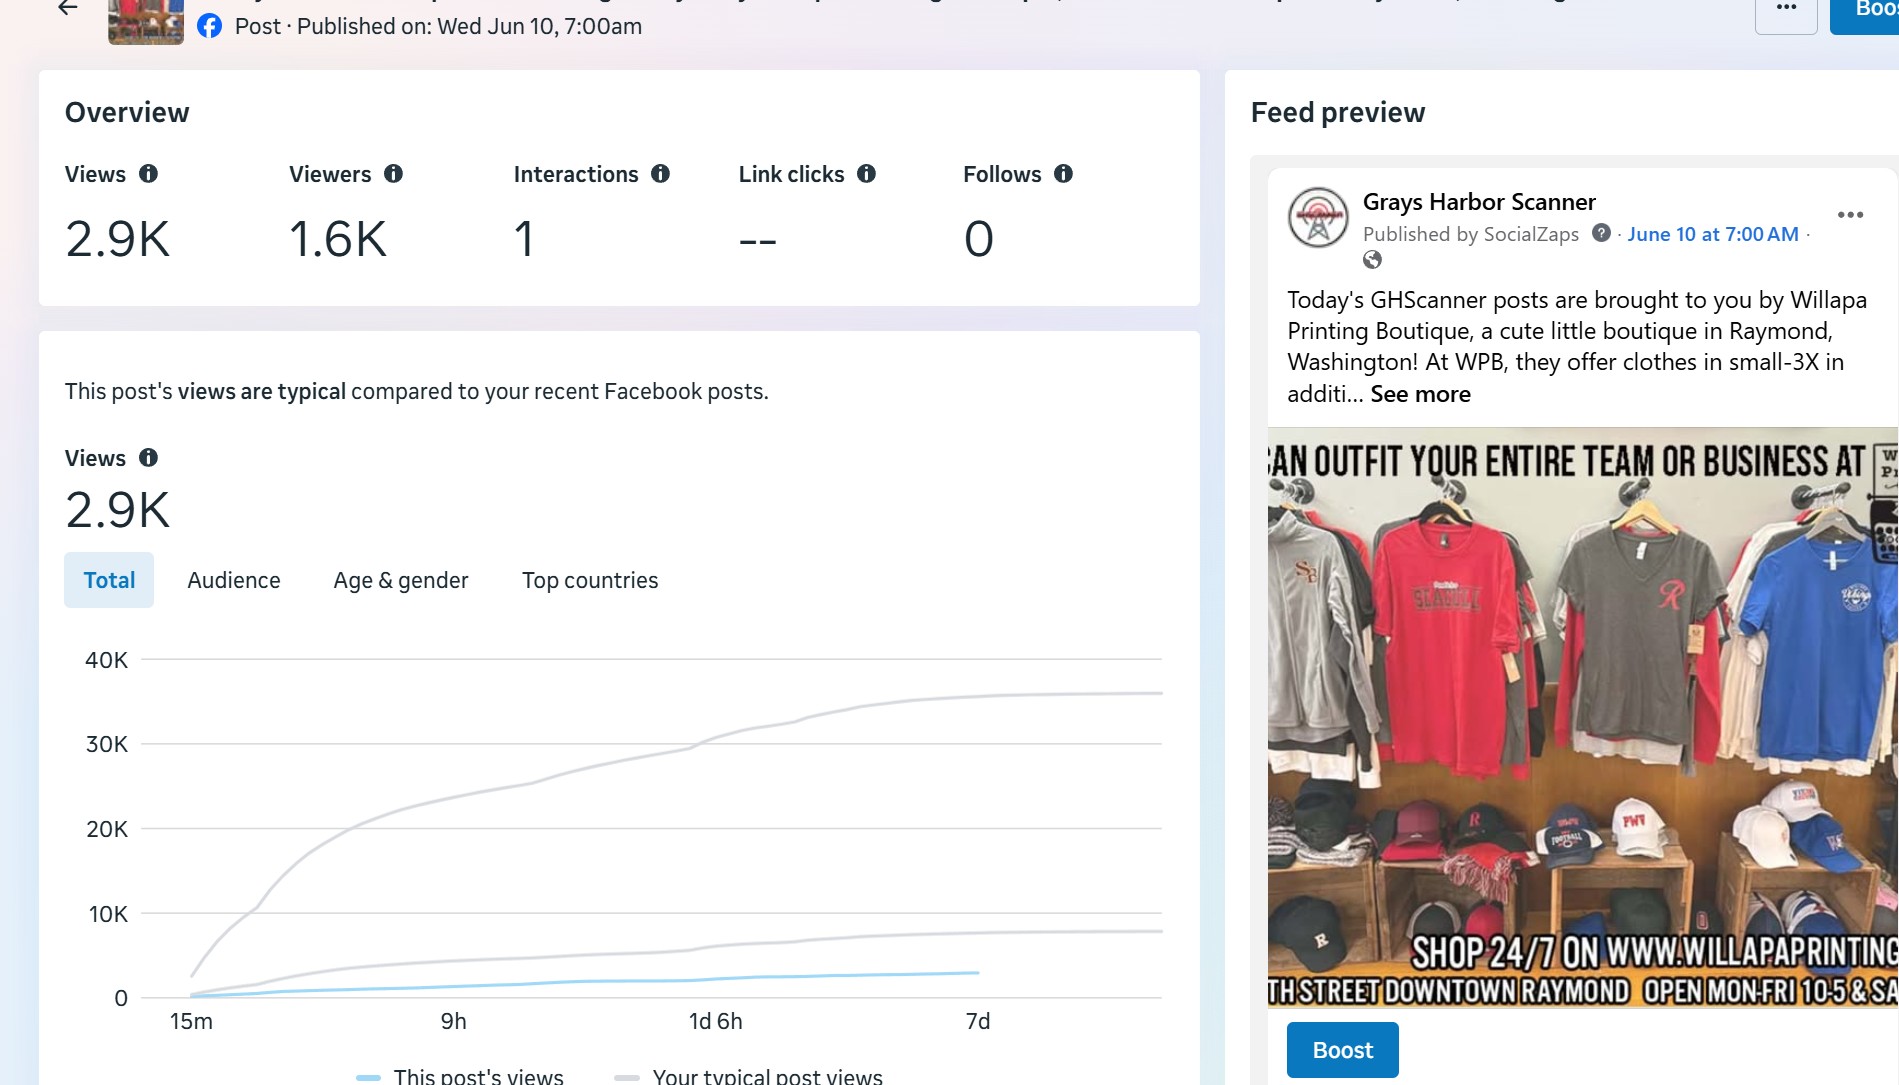Select the Total tab
Viewport: 1899px width, 1085px height.
tap(109, 580)
